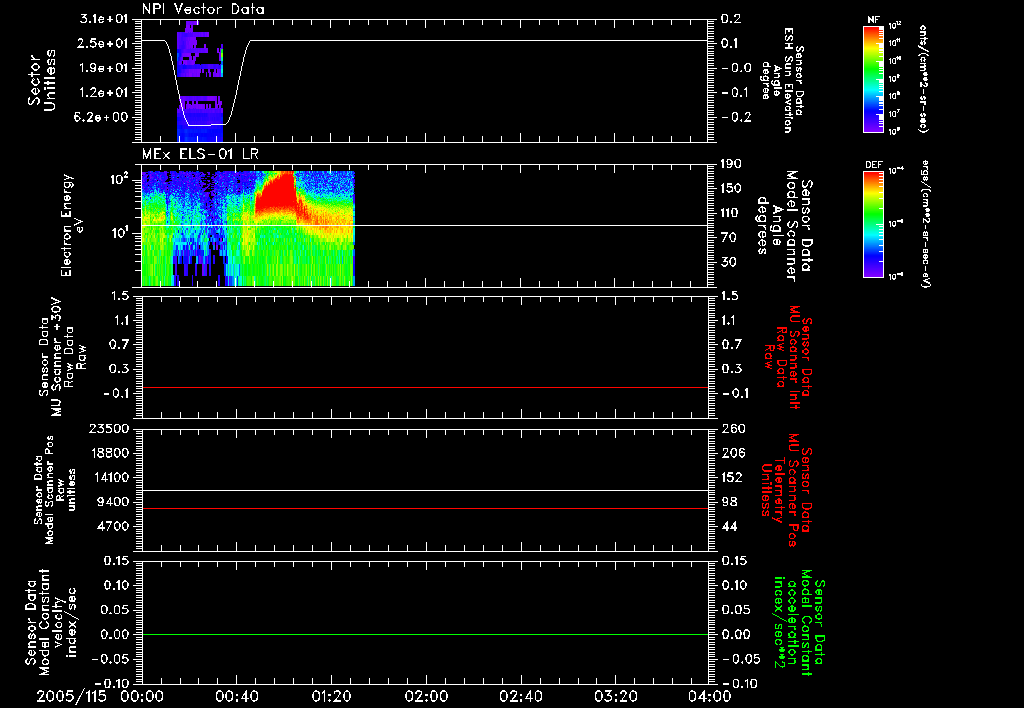1024x708 pixels.
Task: Click the red 'MU Scanner Inh' axis label
Action: [x=789, y=357]
